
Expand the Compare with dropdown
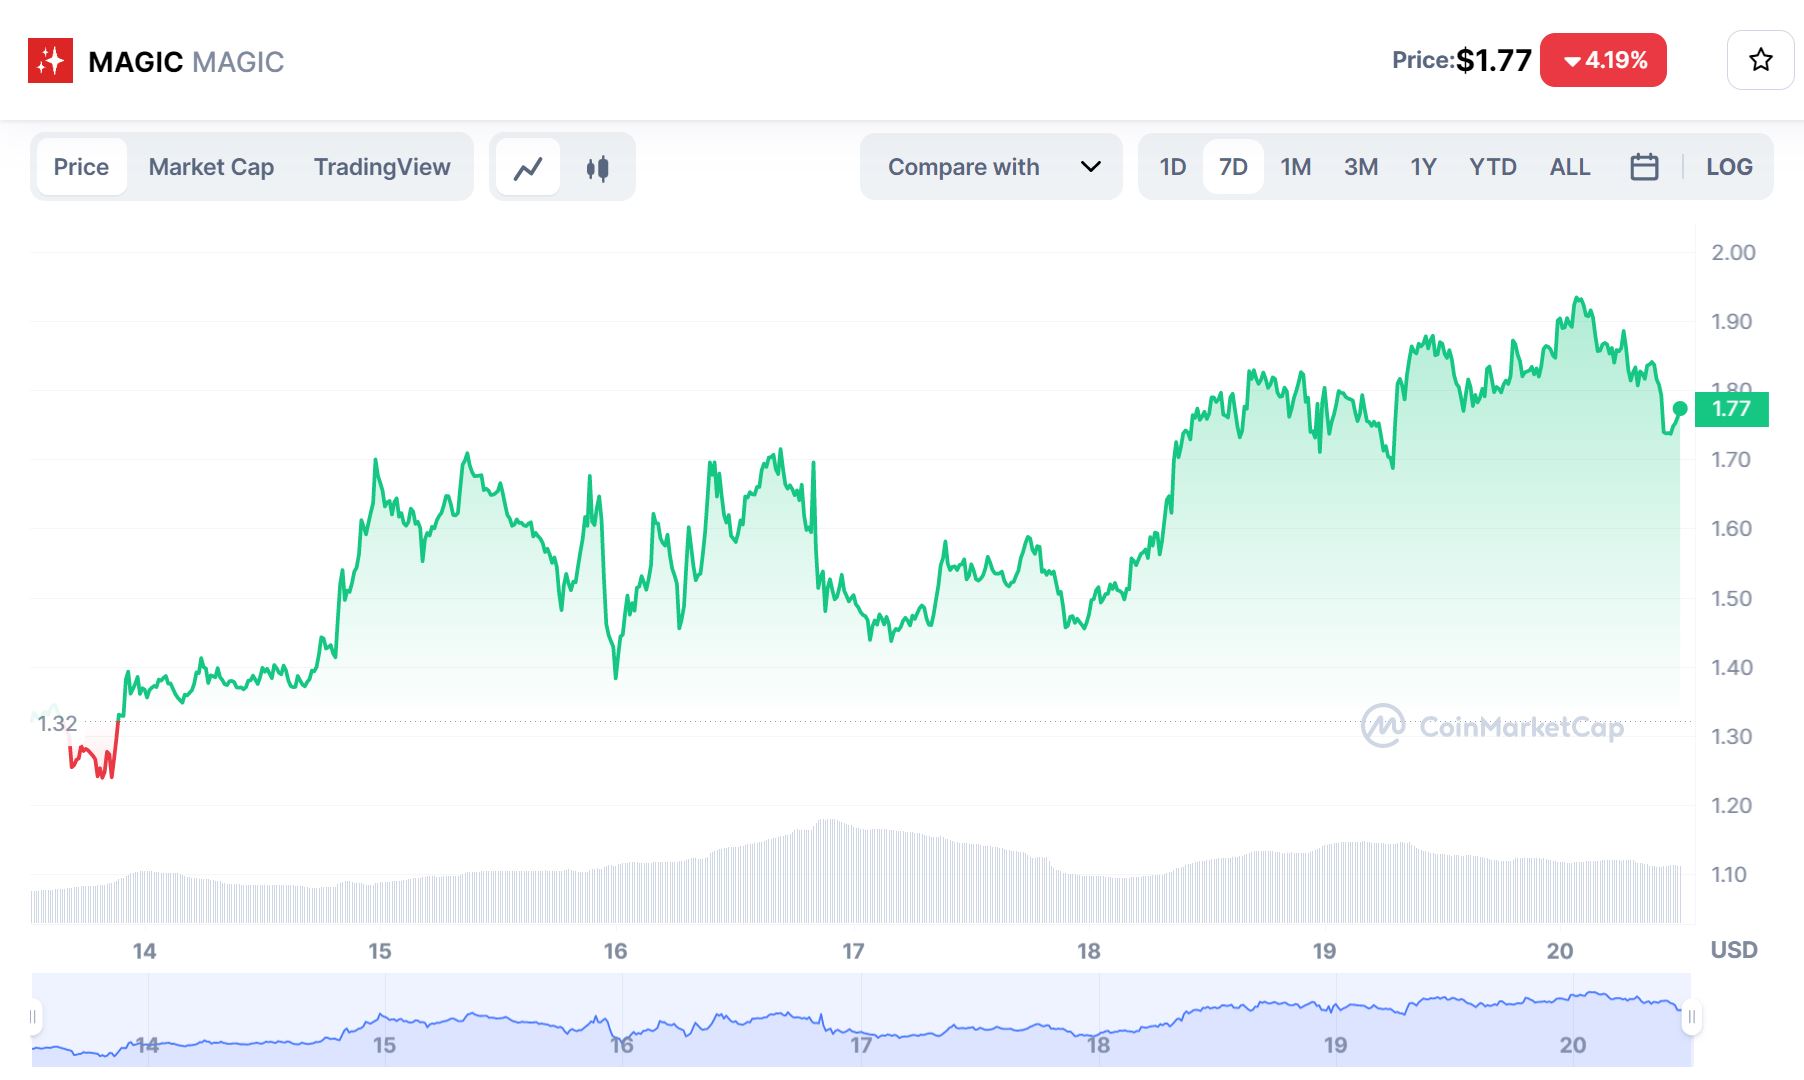[x=991, y=167]
